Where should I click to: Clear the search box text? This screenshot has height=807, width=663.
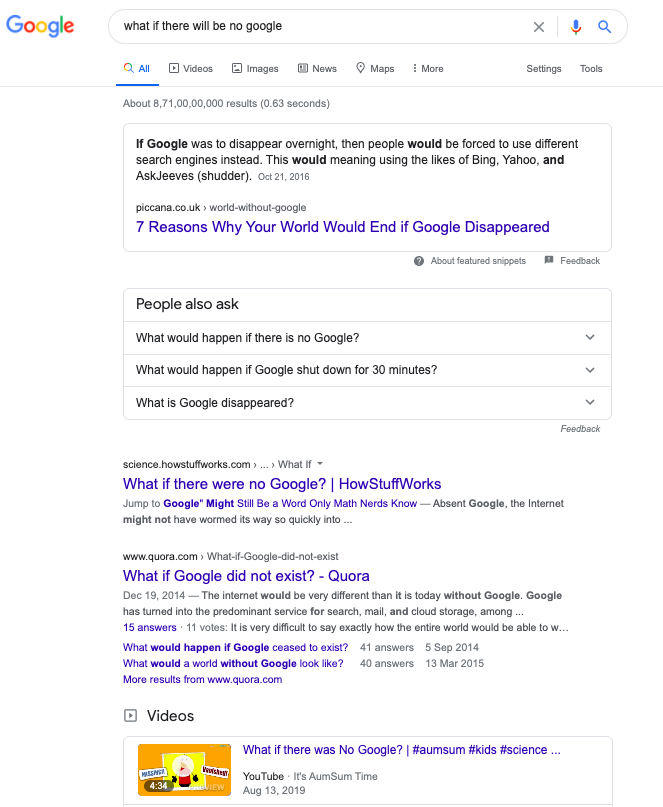(539, 27)
